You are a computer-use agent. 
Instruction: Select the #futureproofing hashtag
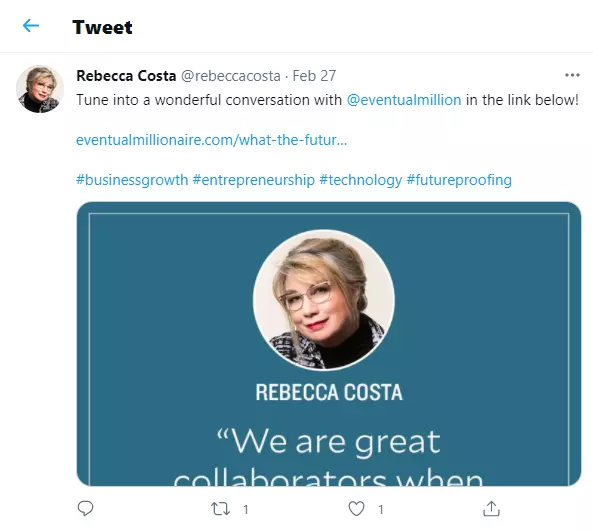(x=459, y=180)
